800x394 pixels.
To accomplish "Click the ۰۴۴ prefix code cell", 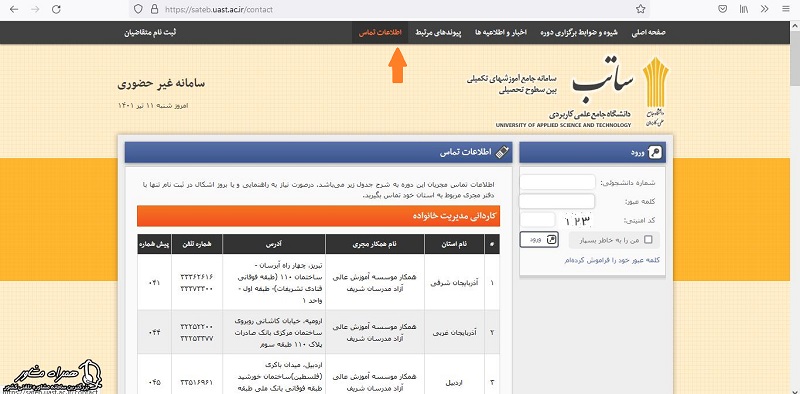I will [x=154, y=332].
